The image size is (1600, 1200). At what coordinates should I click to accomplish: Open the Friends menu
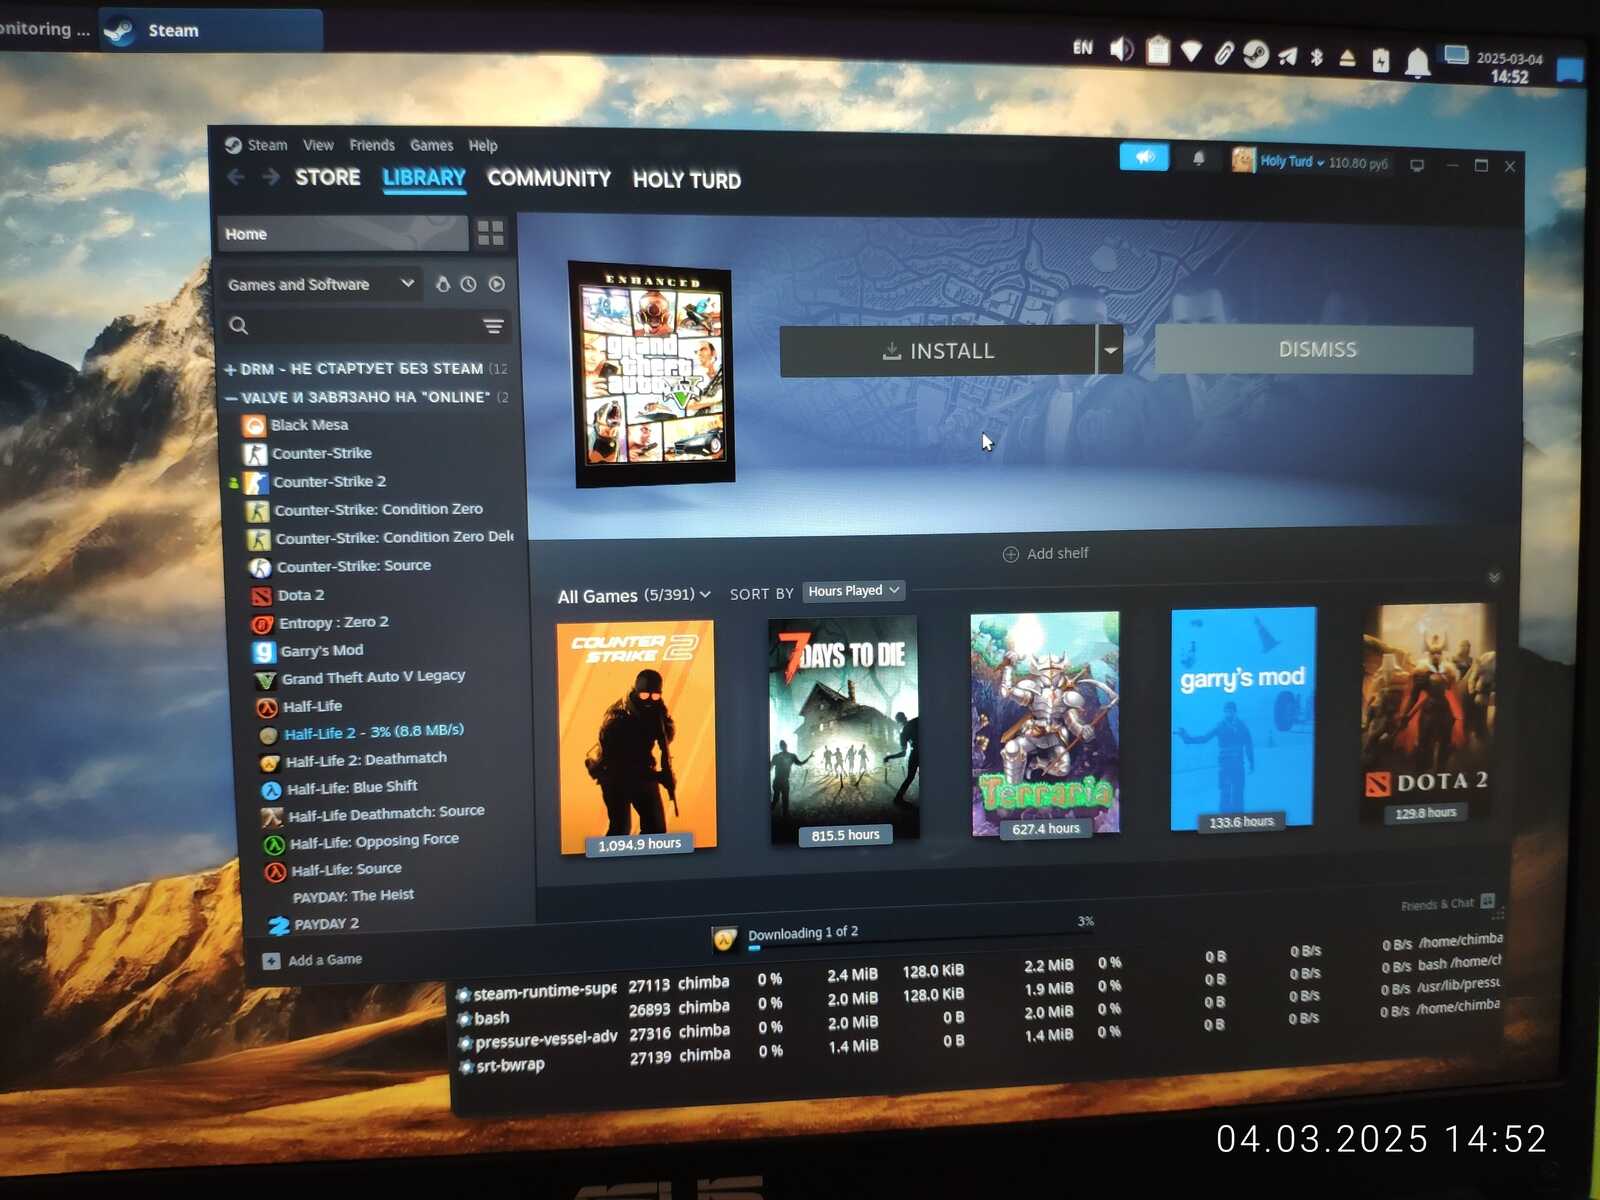pyautogui.click(x=372, y=145)
